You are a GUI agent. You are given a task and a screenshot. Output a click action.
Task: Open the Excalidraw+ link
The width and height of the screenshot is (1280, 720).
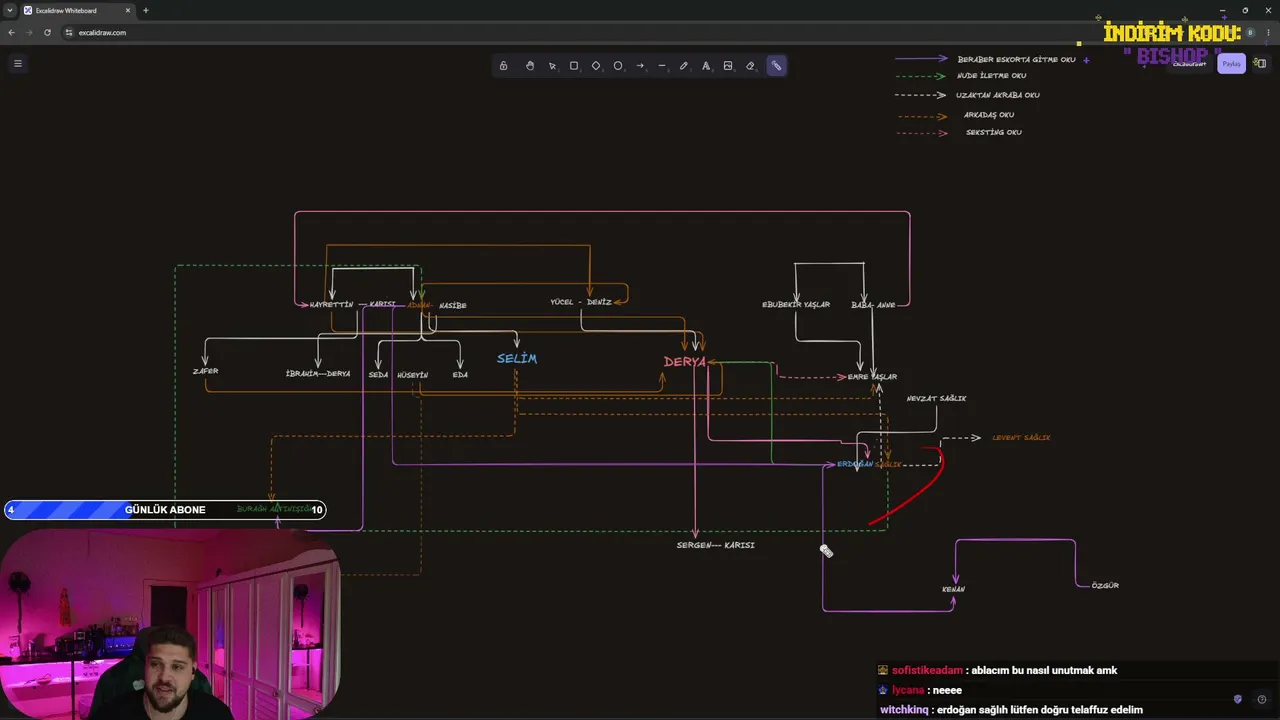point(1189,64)
